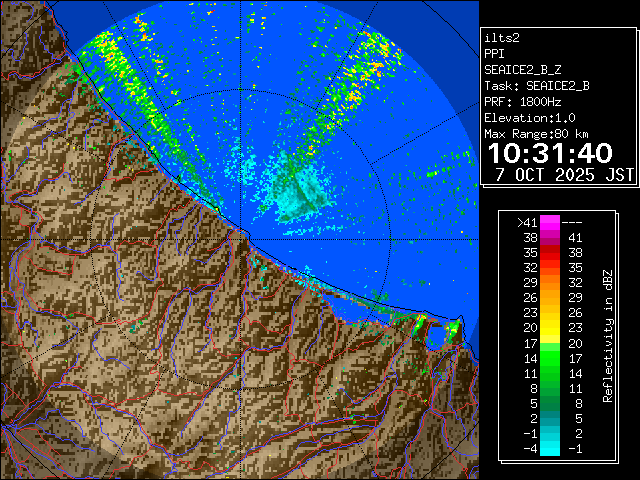Click the 7 OCT 2025 JST date

click(x=558, y=173)
